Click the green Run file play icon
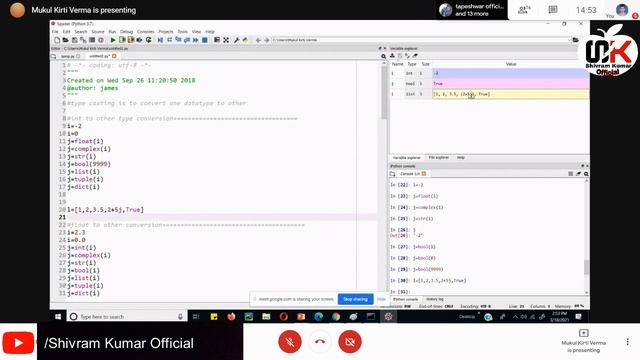This screenshot has height=360, width=640. (113, 40)
